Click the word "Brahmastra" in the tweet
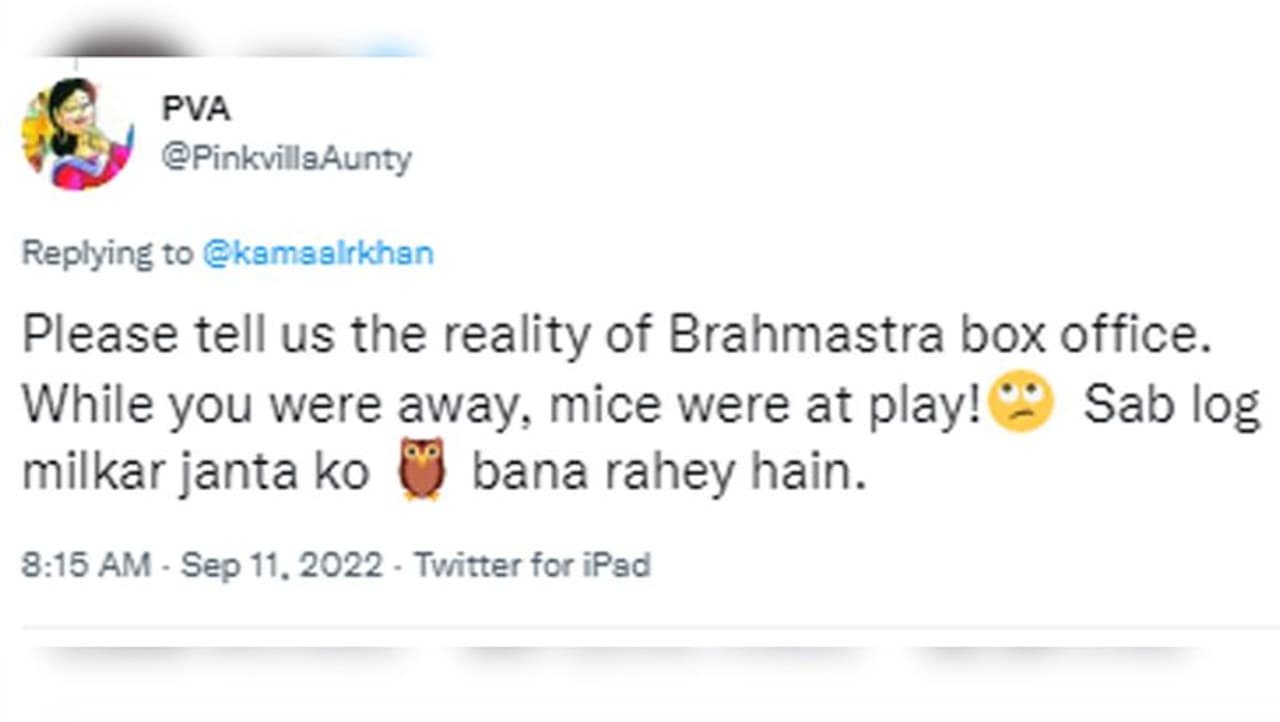Viewport: 1280px width, 722px height. click(805, 337)
